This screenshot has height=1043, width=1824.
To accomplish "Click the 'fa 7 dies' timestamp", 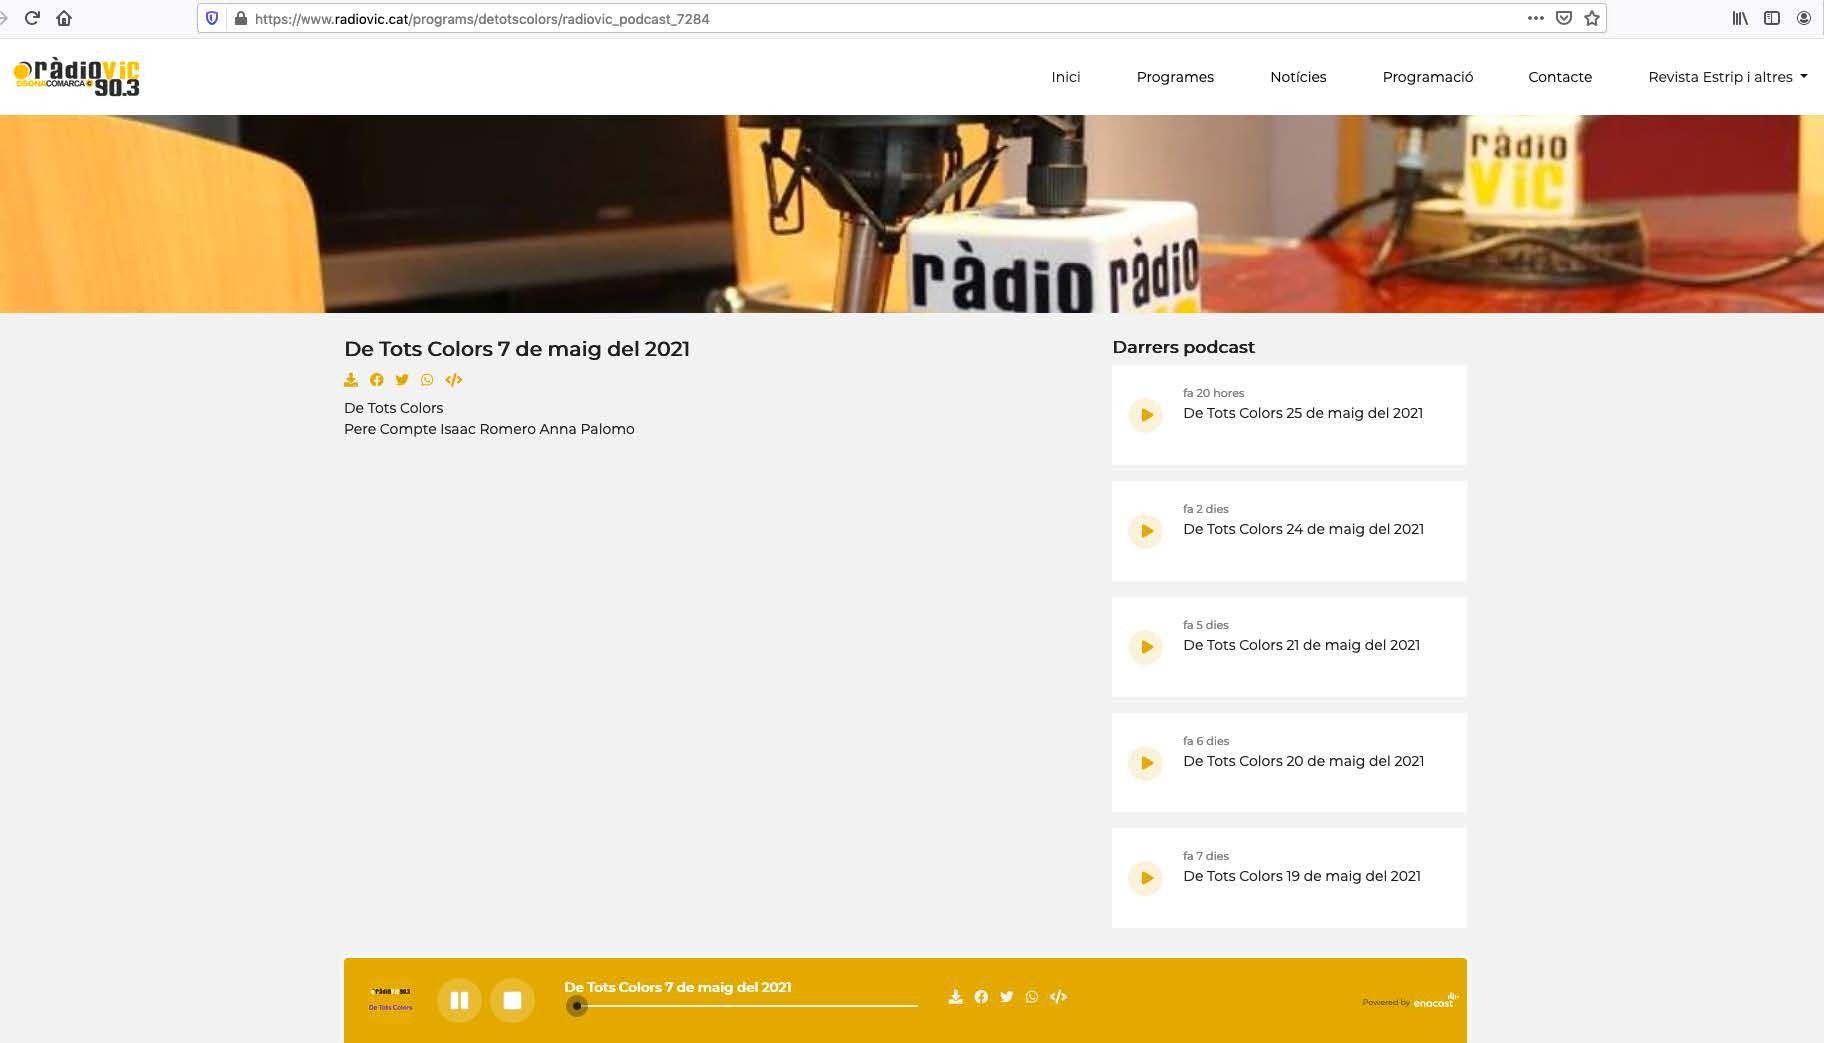I will 1205,856.
